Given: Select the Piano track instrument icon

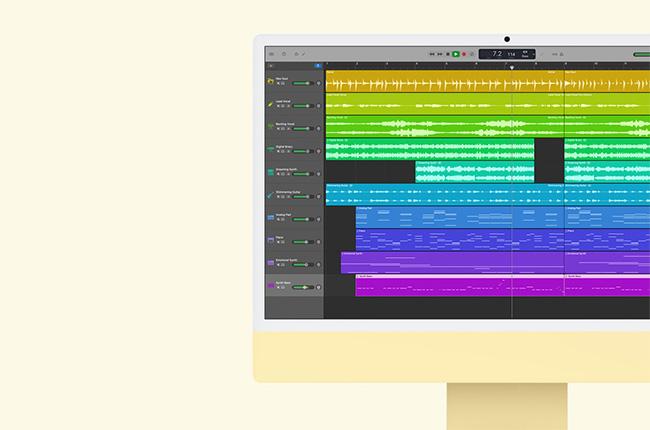Looking at the screenshot, I should 271,240.
